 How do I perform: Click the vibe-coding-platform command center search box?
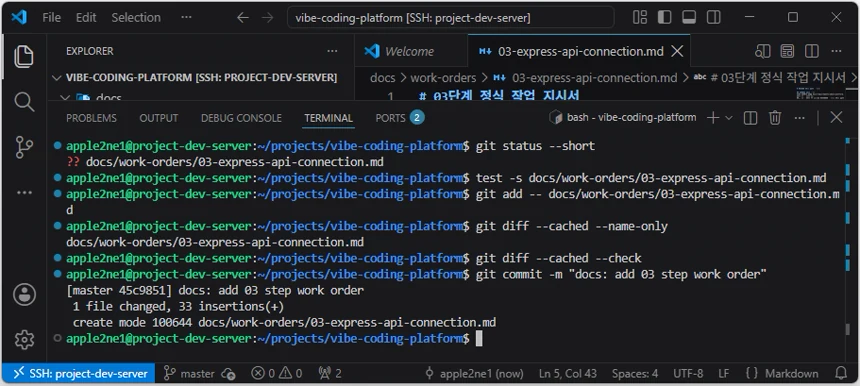(x=451, y=18)
